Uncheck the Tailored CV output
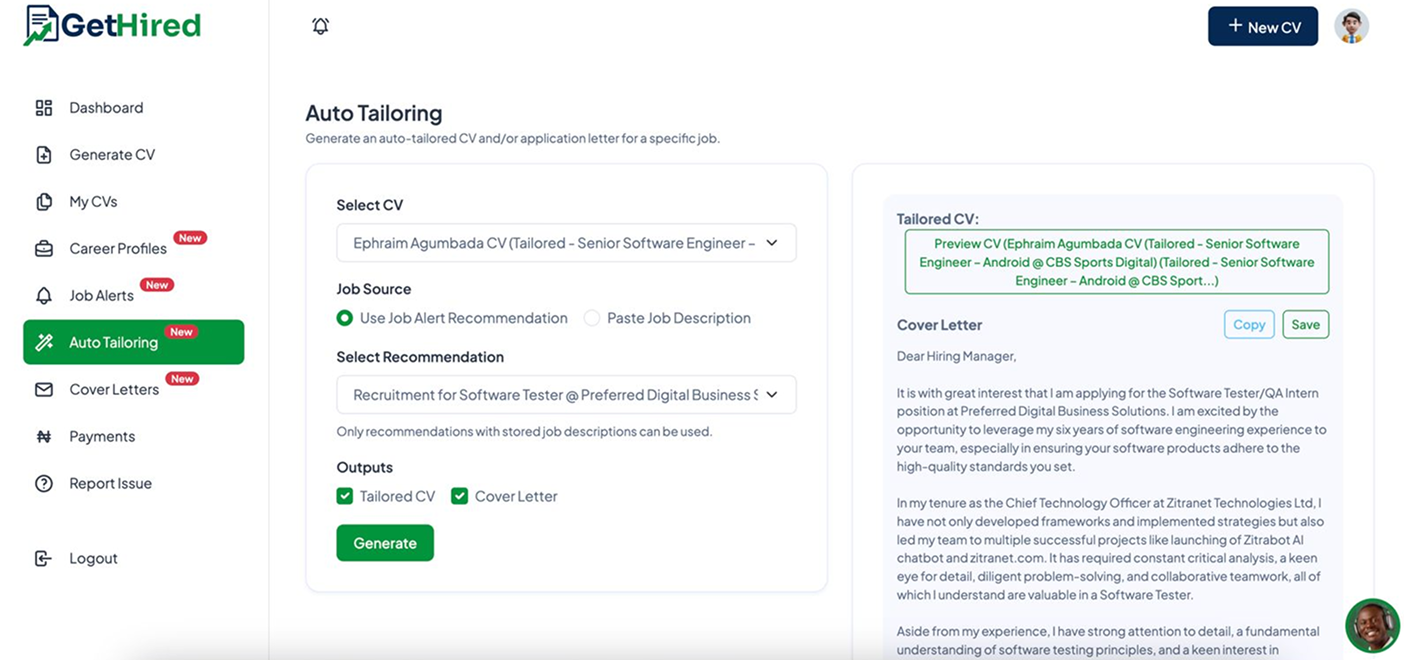This screenshot has width=1404, height=660. pyautogui.click(x=345, y=495)
